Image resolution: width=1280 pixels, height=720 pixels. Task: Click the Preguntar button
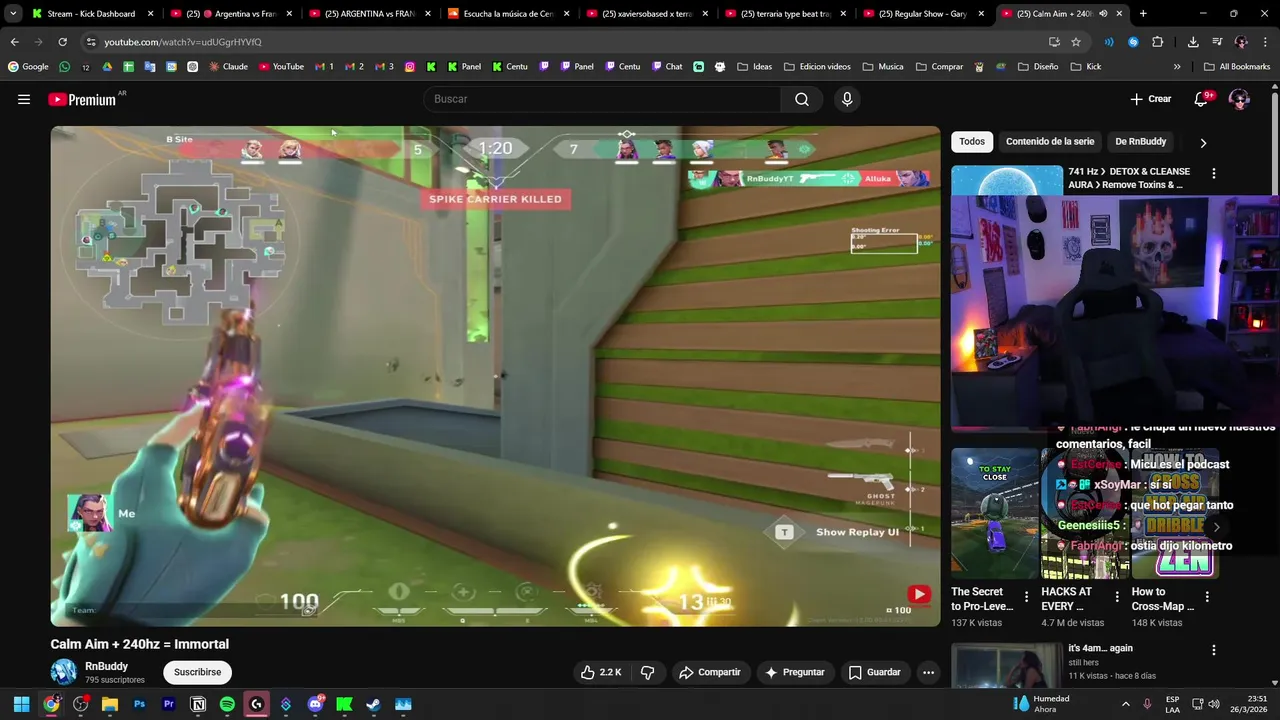click(x=795, y=672)
